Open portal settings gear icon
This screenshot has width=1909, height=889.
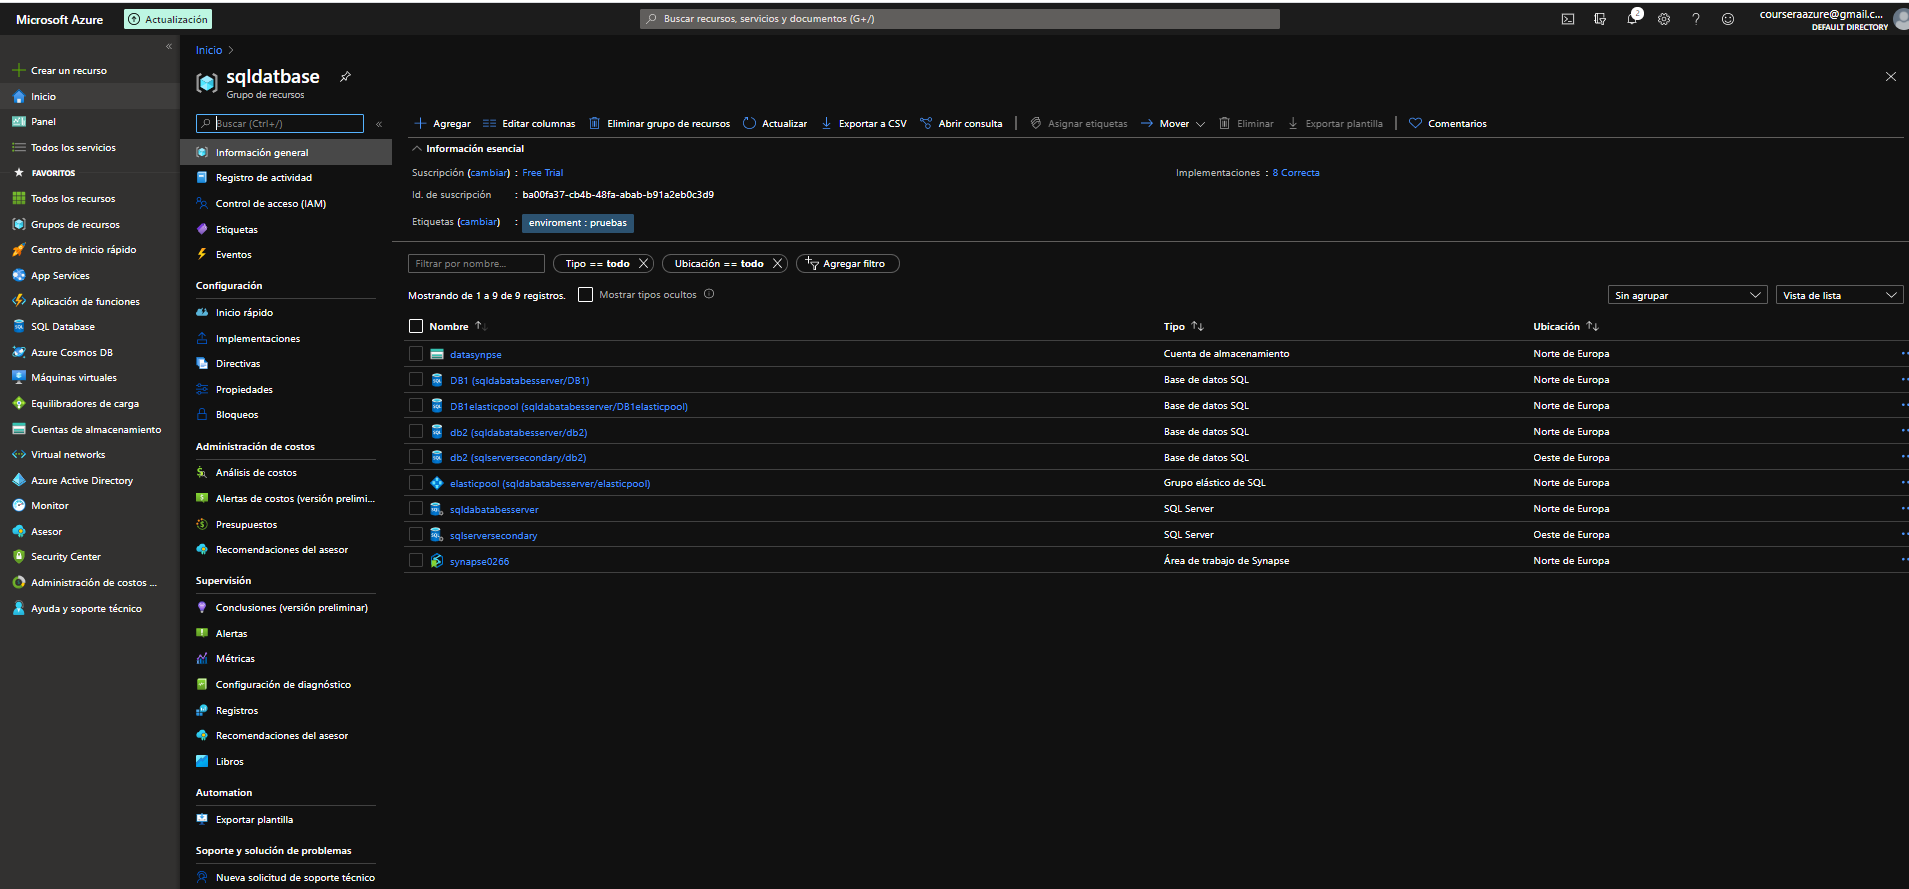pos(1664,19)
